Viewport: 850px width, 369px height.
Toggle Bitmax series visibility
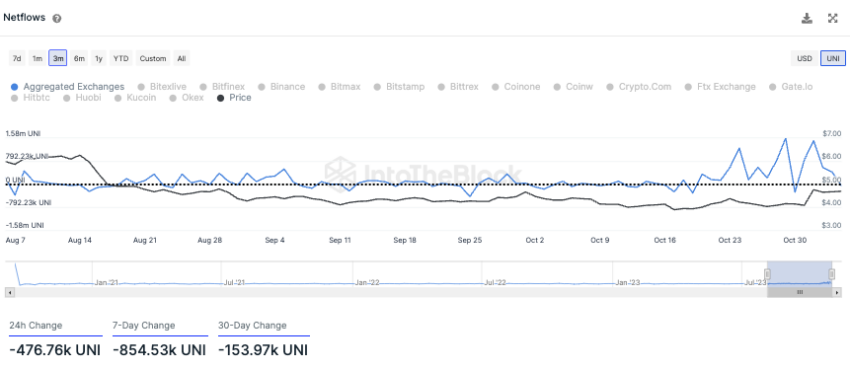[339, 87]
